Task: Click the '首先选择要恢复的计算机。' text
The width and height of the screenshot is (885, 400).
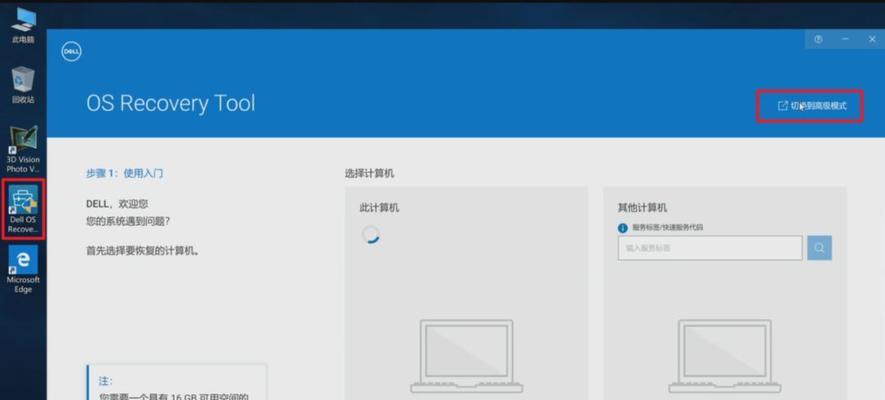Action: click(x=143, y=250)
